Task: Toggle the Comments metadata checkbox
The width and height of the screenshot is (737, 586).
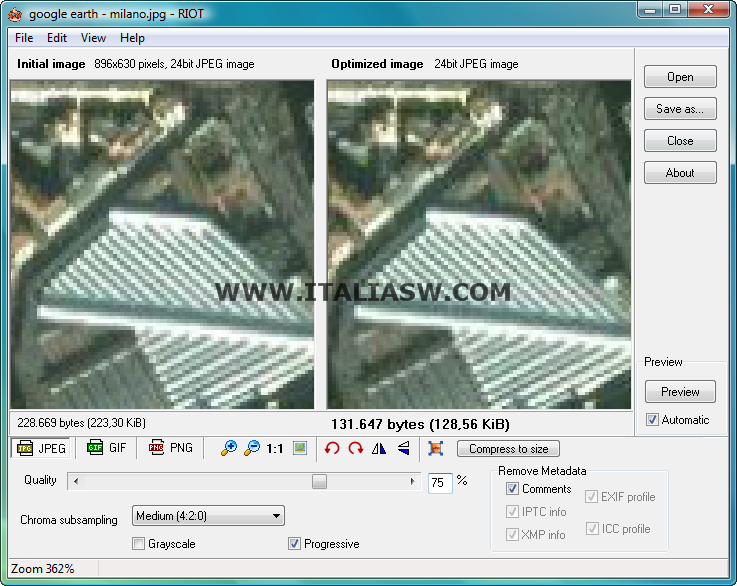Action: [x=512, y=489]
